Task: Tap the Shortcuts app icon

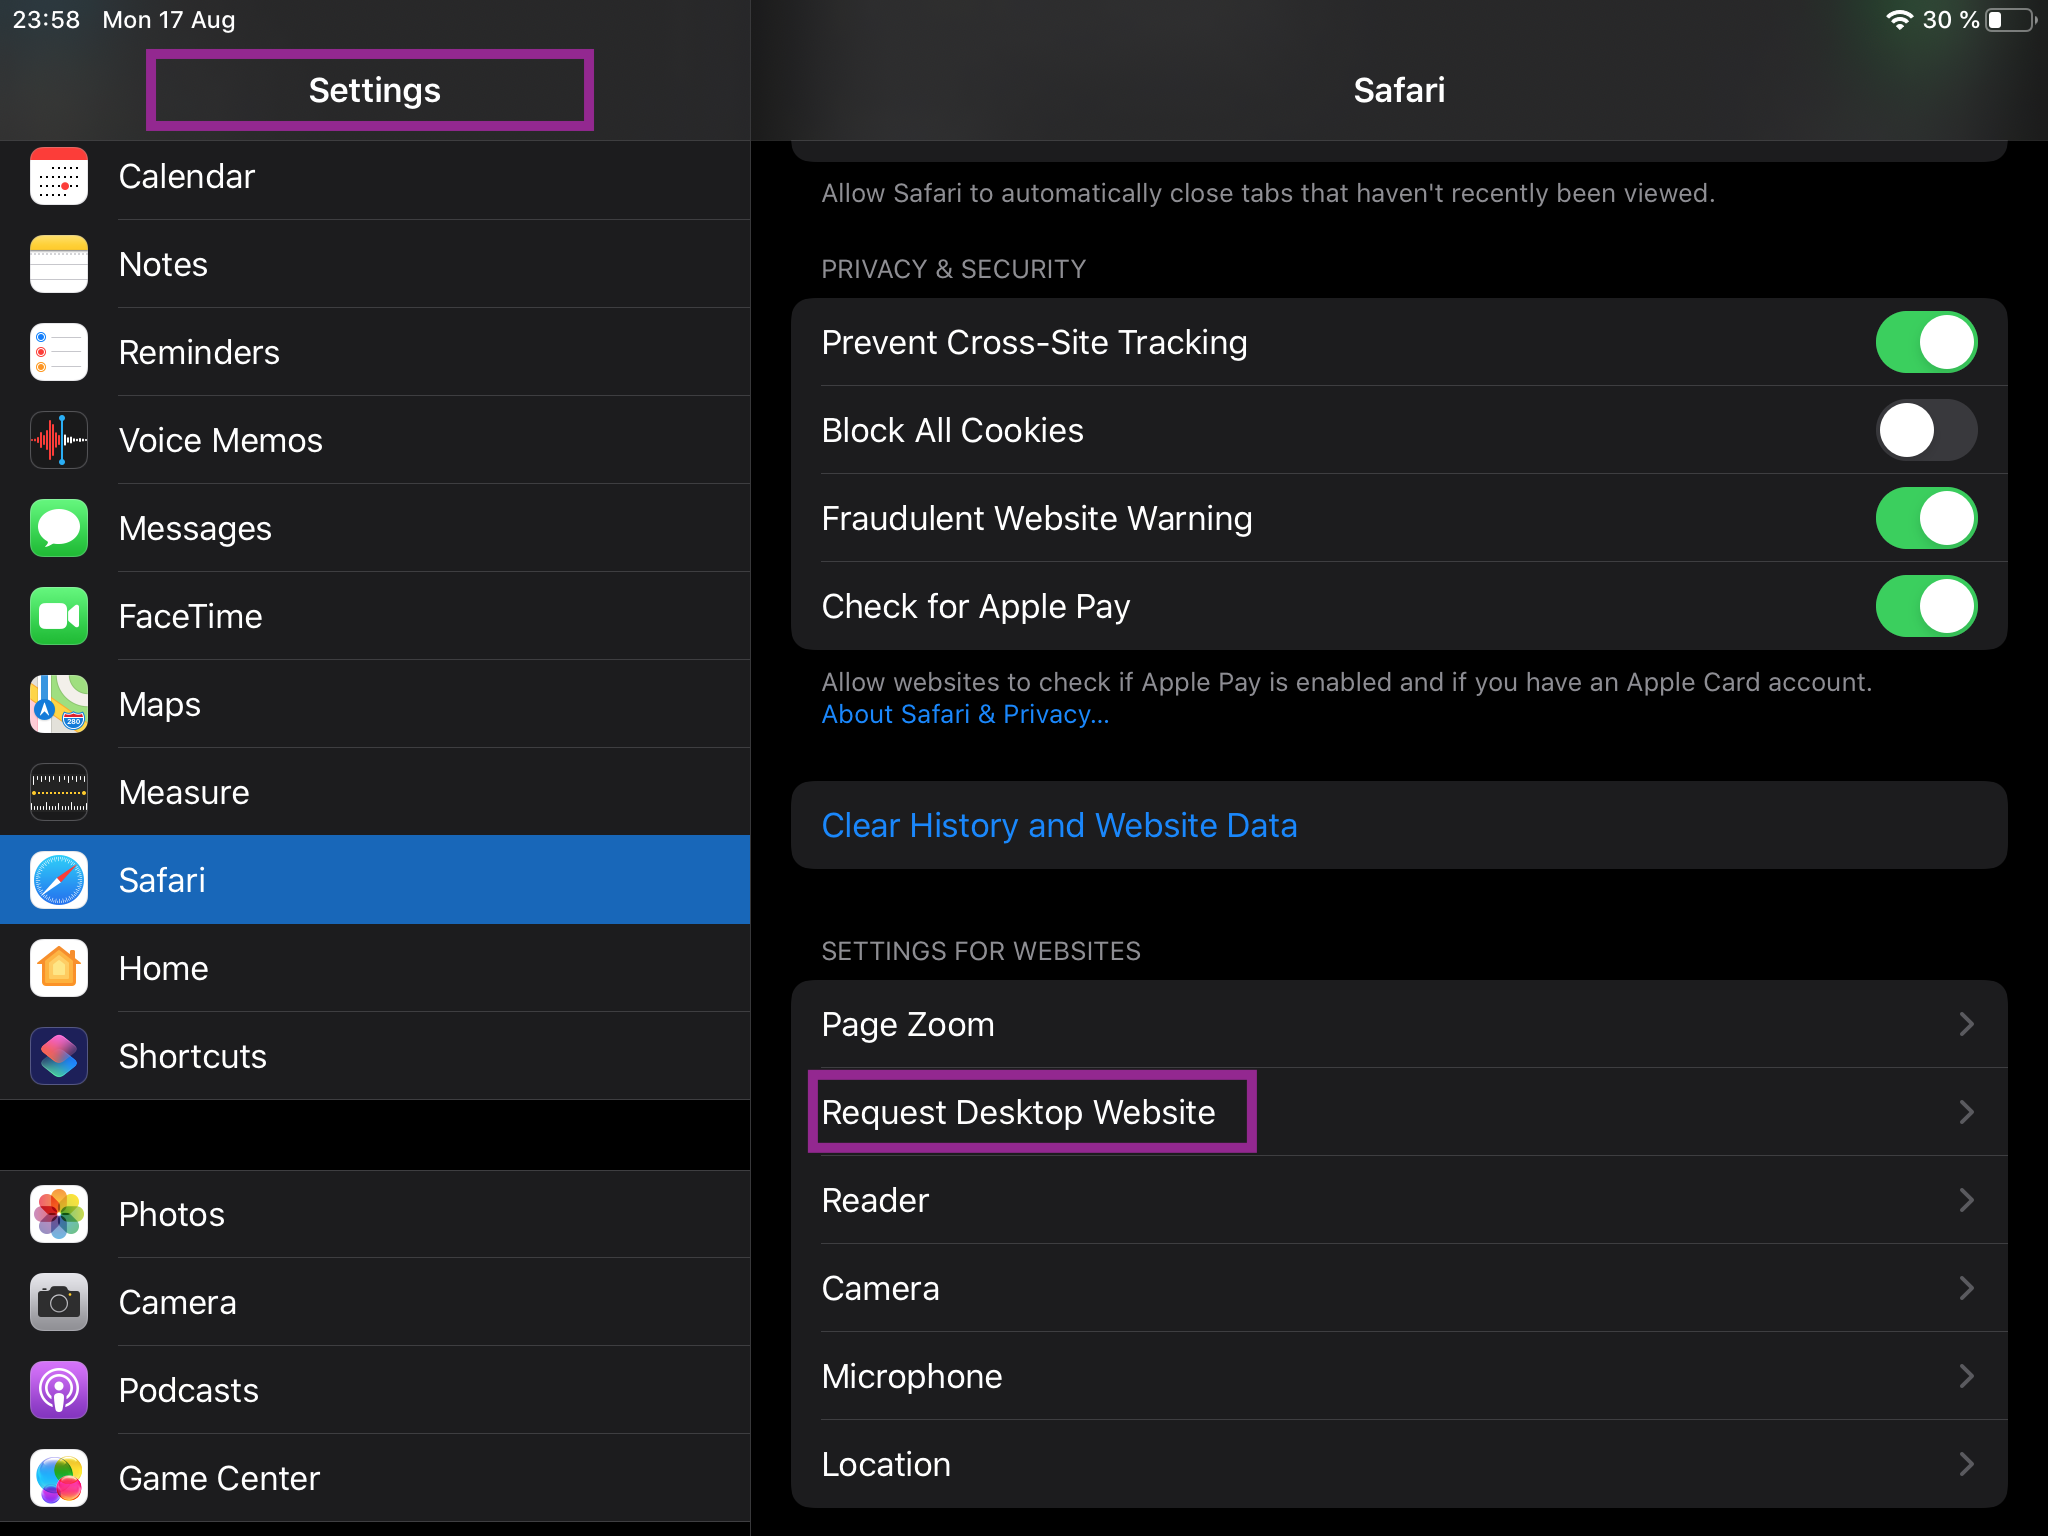Action: (x=59, y=1057)
